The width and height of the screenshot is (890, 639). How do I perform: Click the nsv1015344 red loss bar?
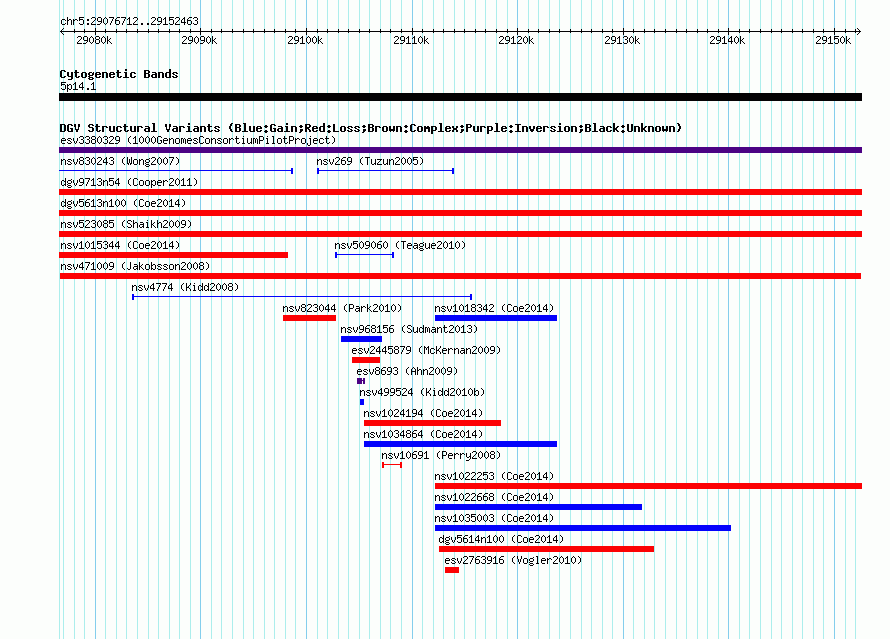click(174, 255)
